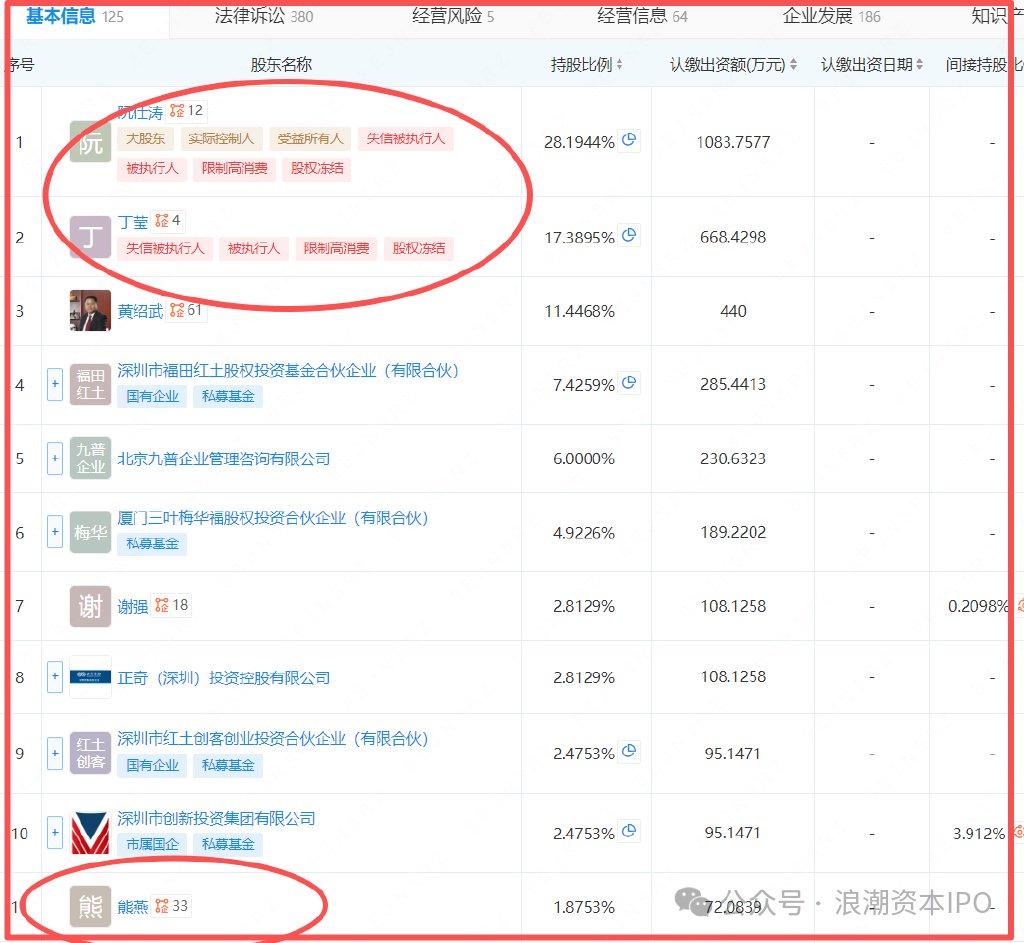Sort by 持股比例 column arrows
This screenshot has height=943, width=1024.
619,65
